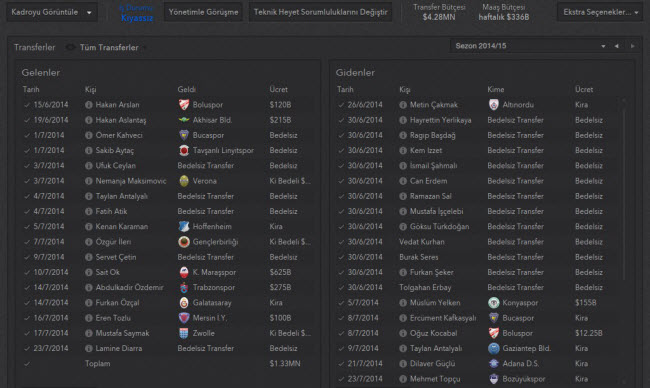Toggle checkmark on 5/7/2014 Kenan Karaman row
This screenshot has height=388, width=650.
point(27,227)
